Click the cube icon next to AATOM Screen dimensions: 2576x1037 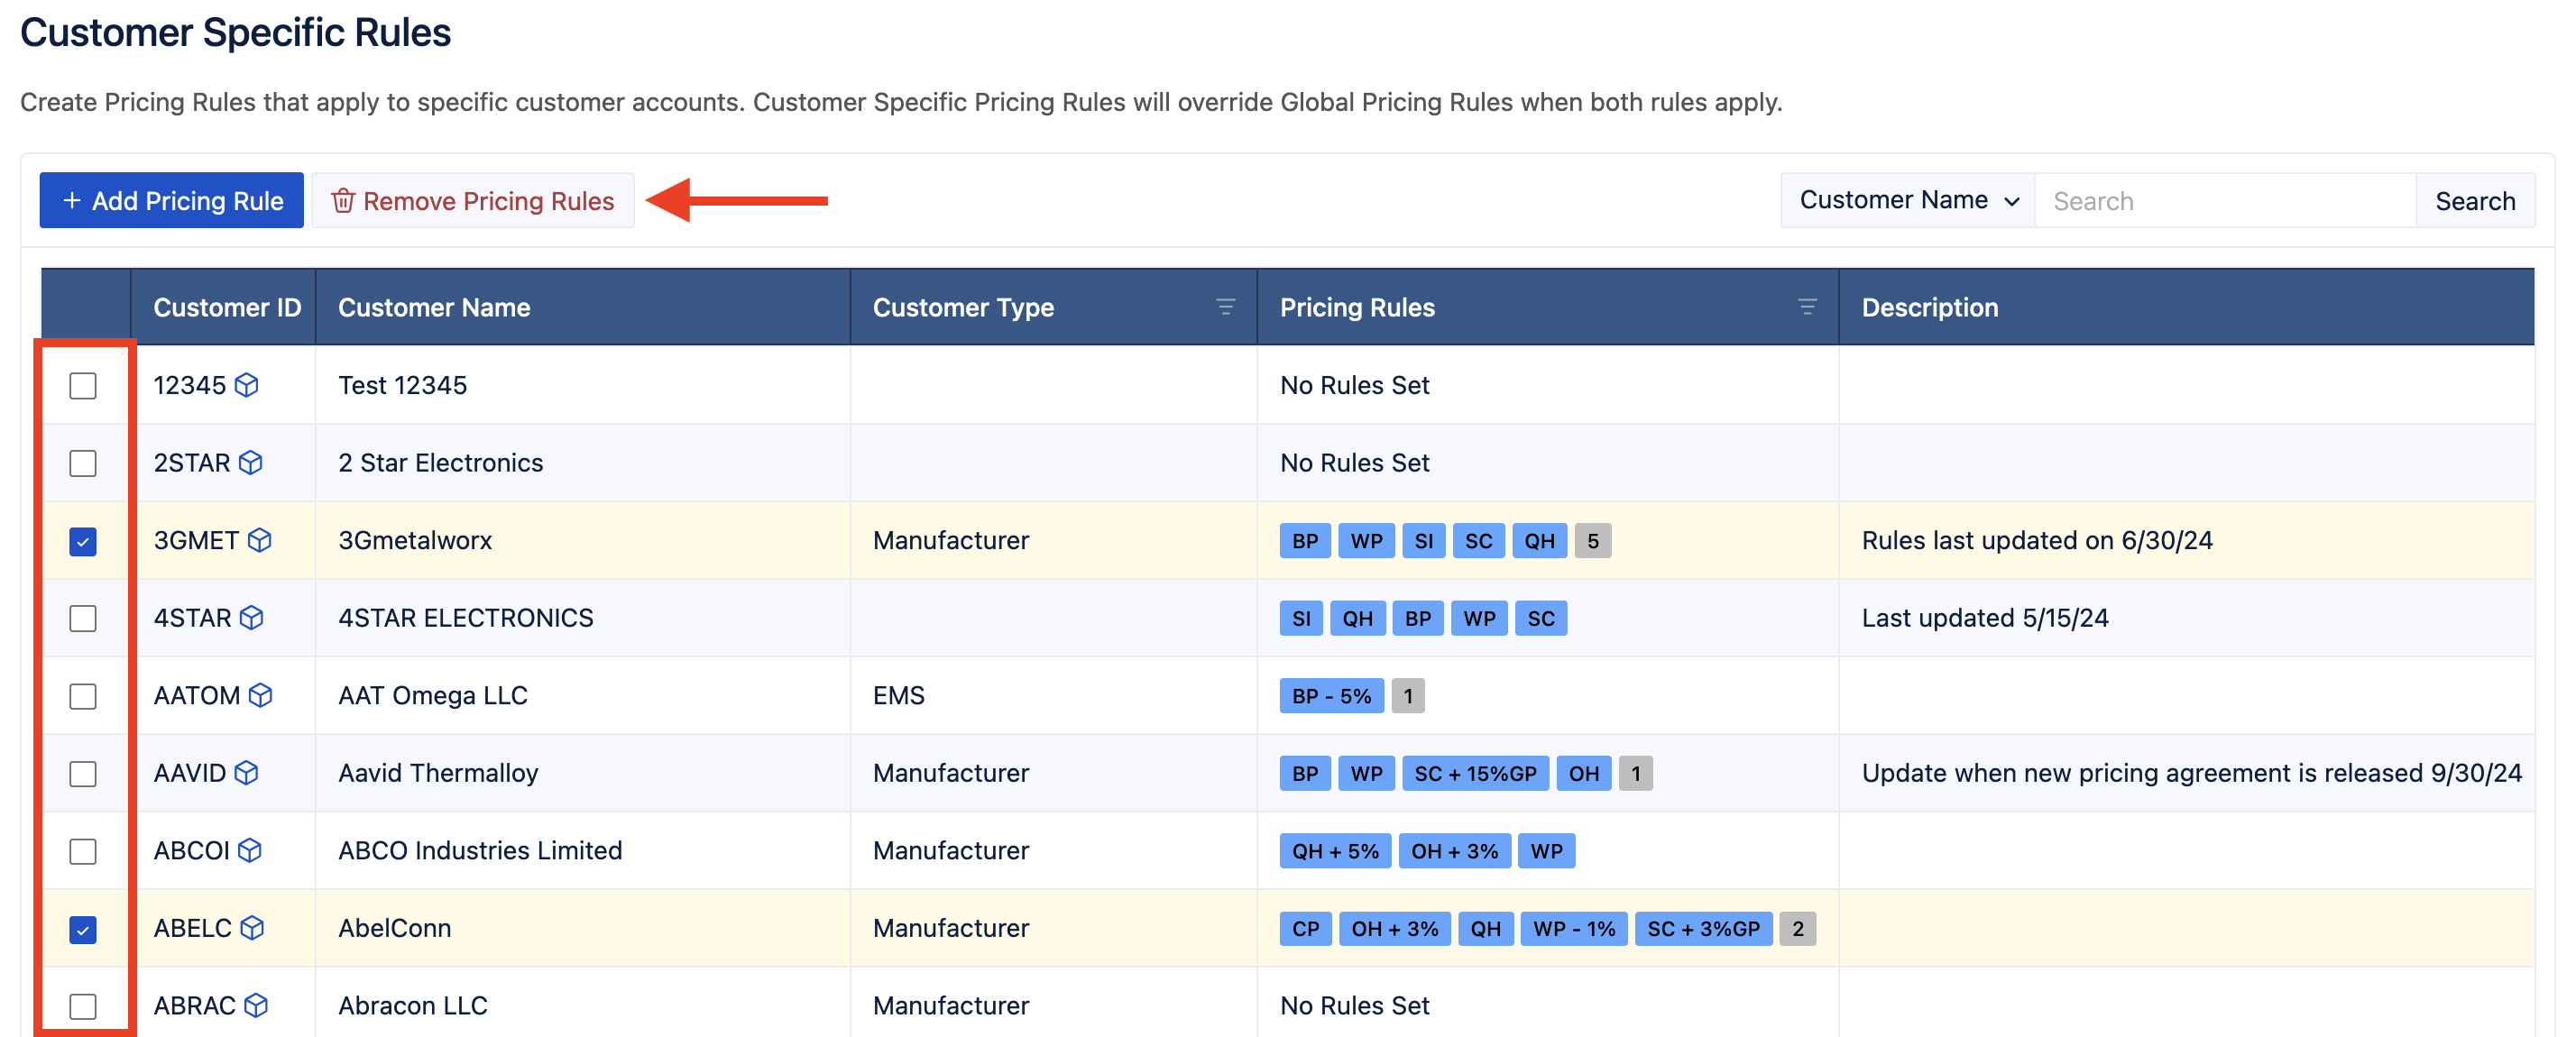pyautogui.click(x=261, y=695)
